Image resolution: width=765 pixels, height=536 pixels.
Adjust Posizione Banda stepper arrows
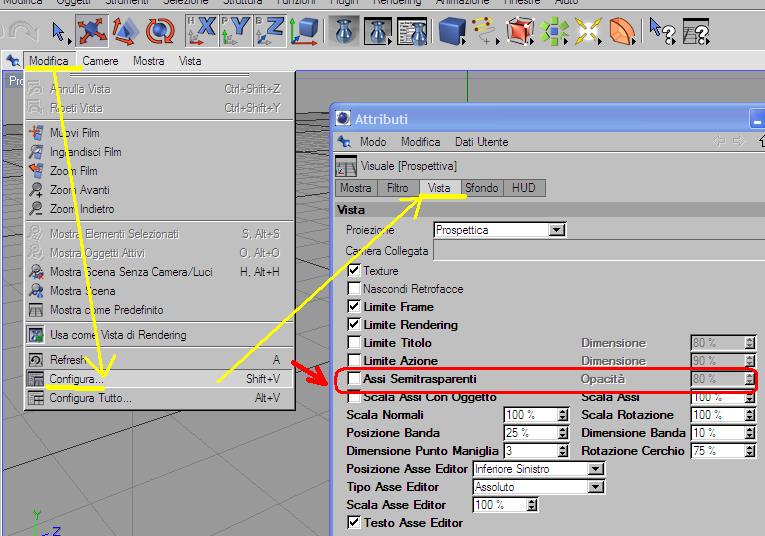pos(563,433)
